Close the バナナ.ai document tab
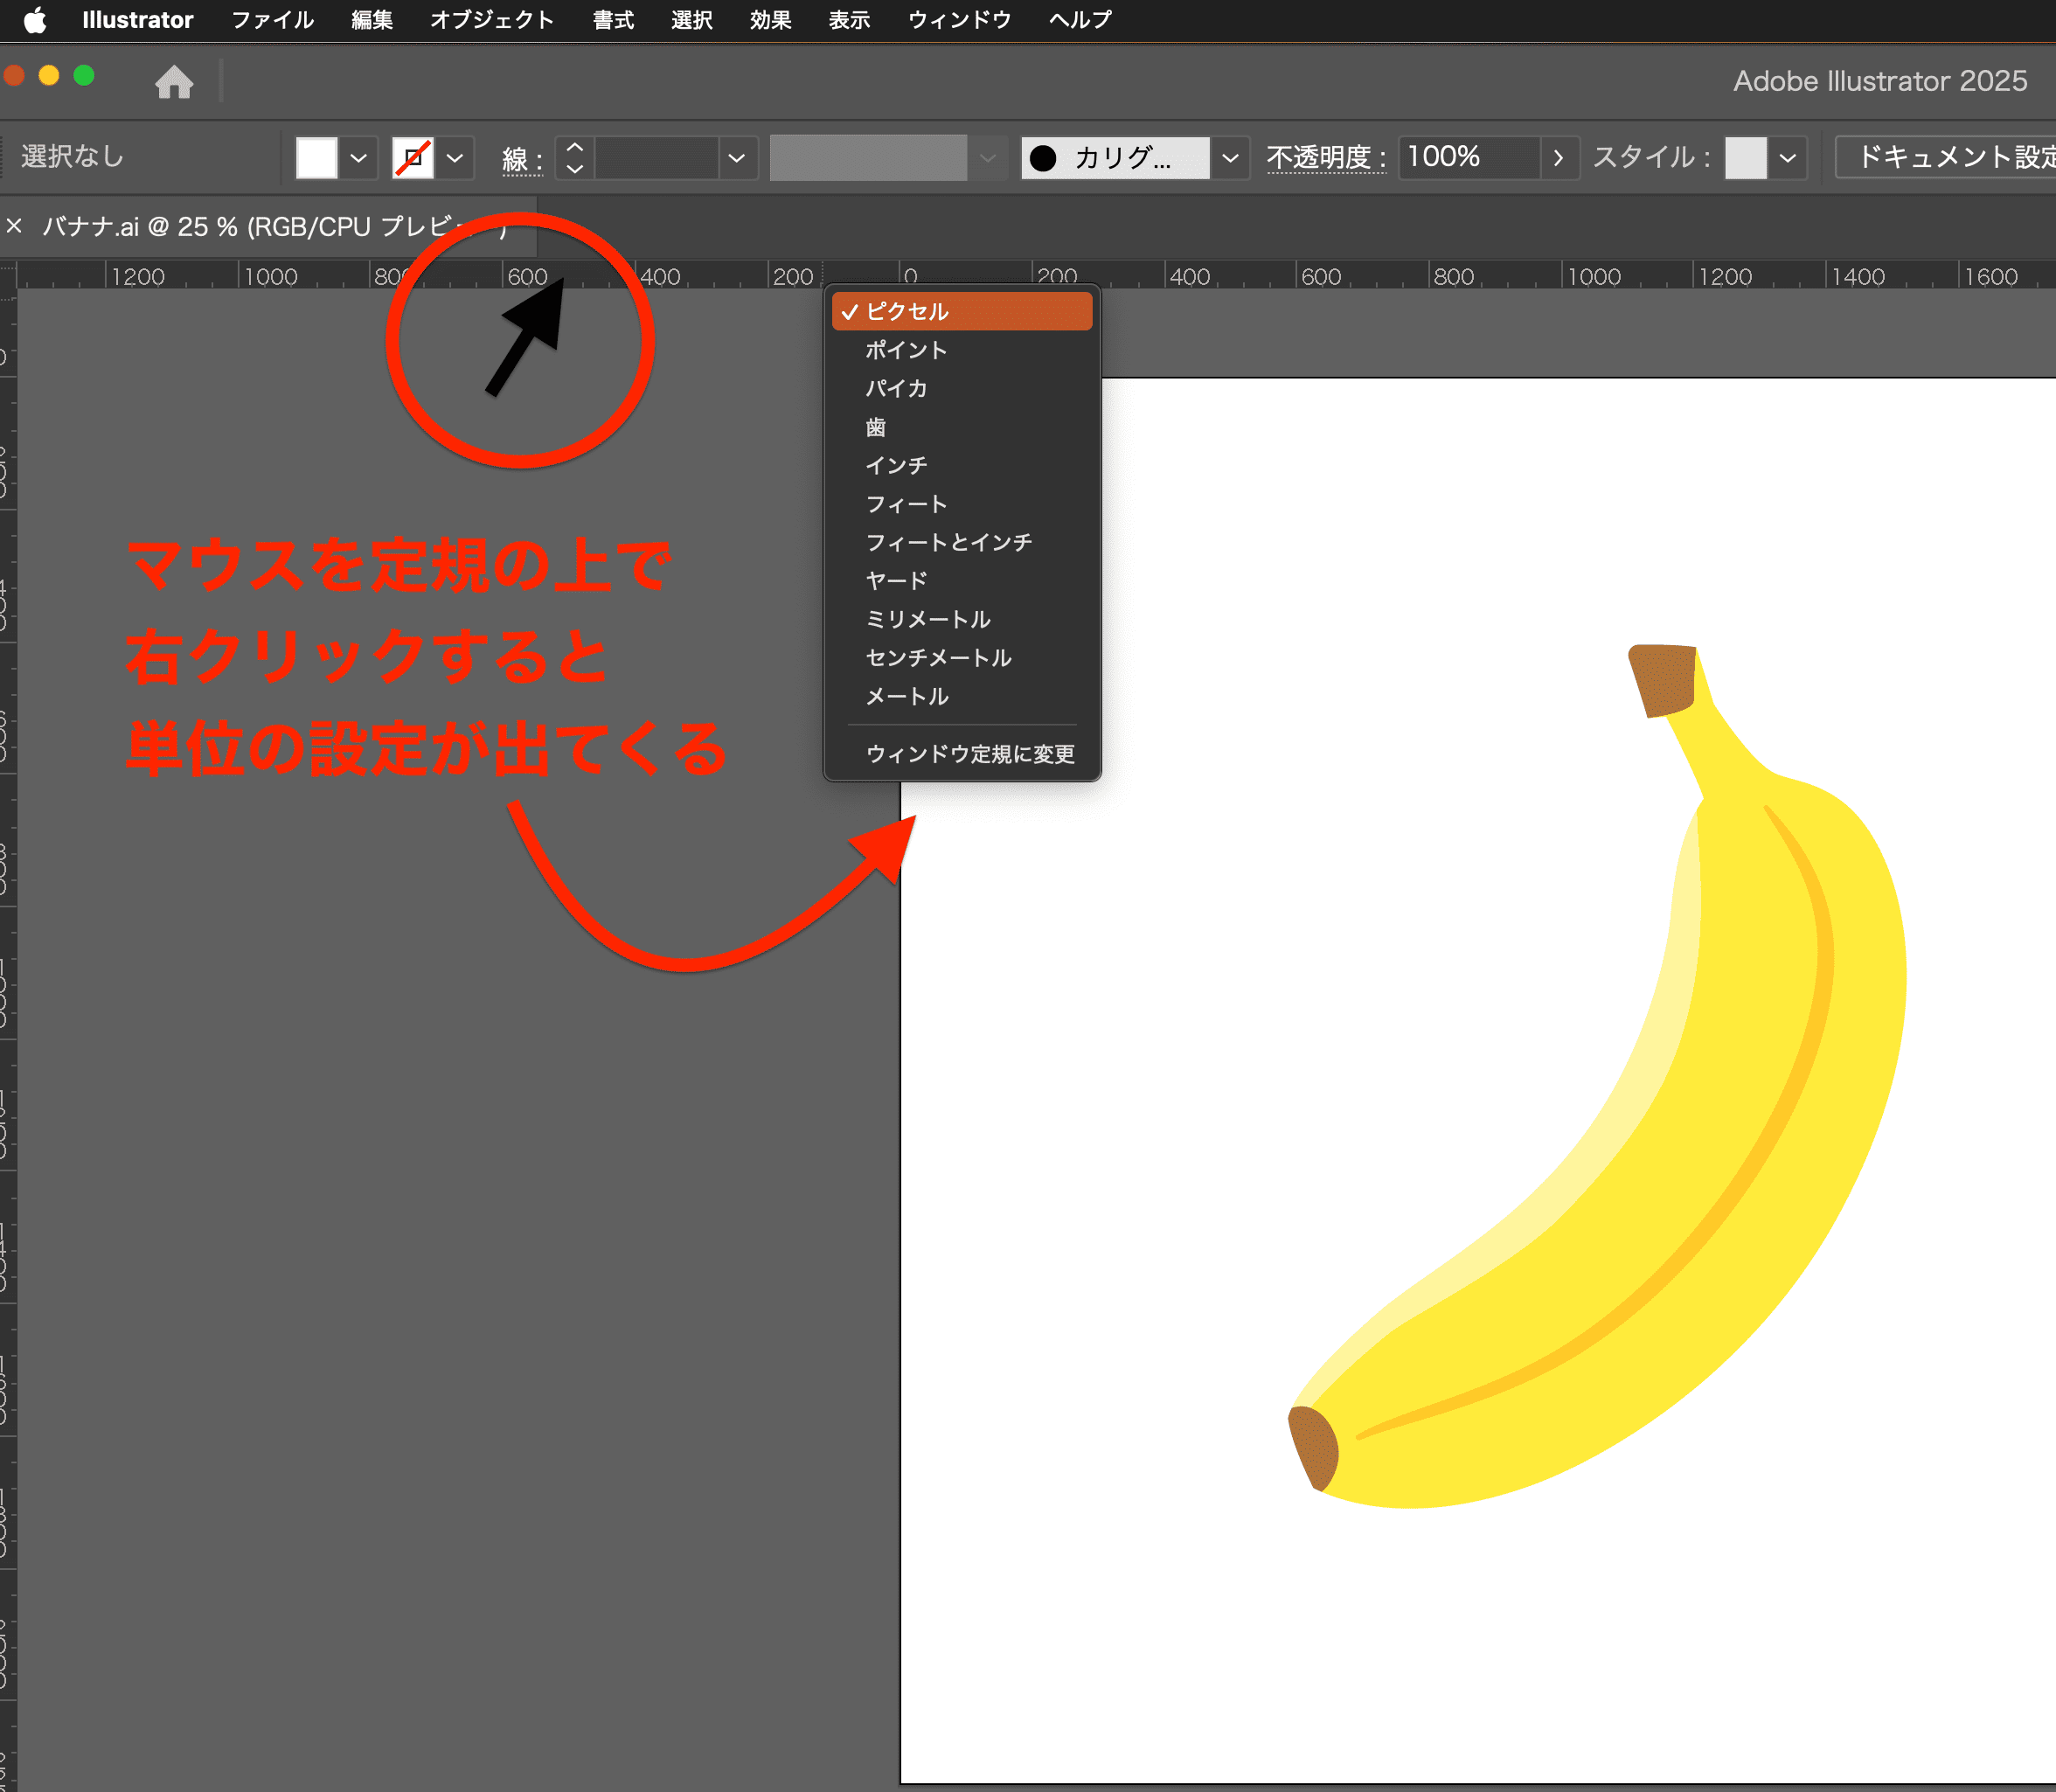Viewport: 2056px width, 1792px height. tap(14, 226)
